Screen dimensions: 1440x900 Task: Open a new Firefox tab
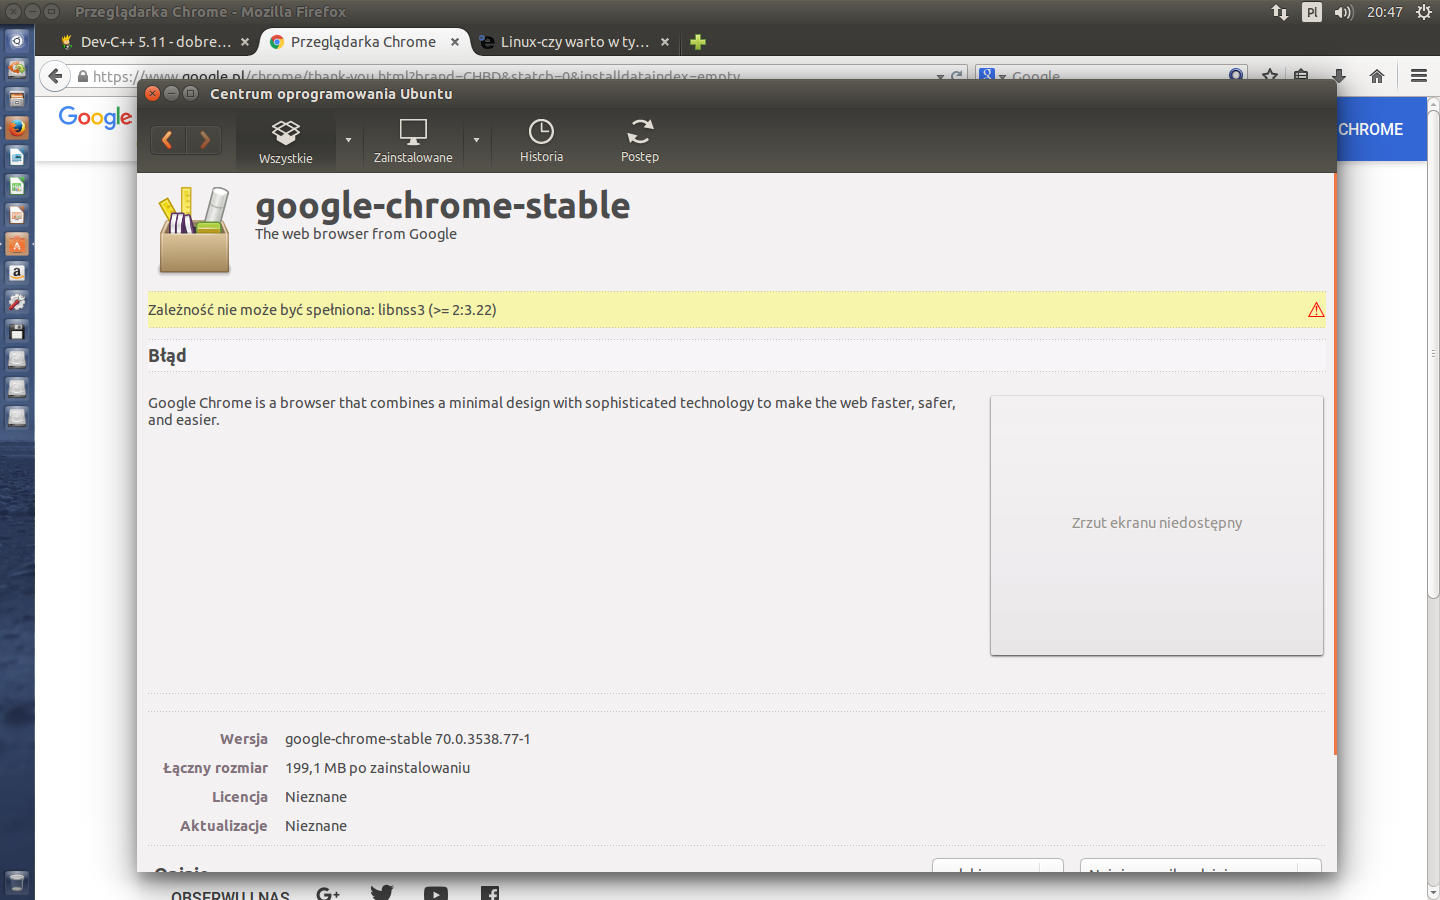(x=698, y=42)
